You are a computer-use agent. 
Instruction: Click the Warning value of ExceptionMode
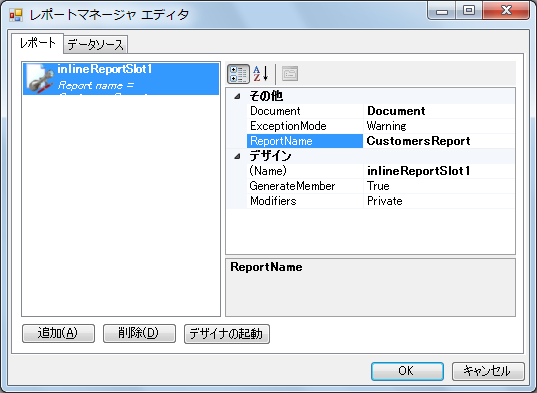pos(439,126)
